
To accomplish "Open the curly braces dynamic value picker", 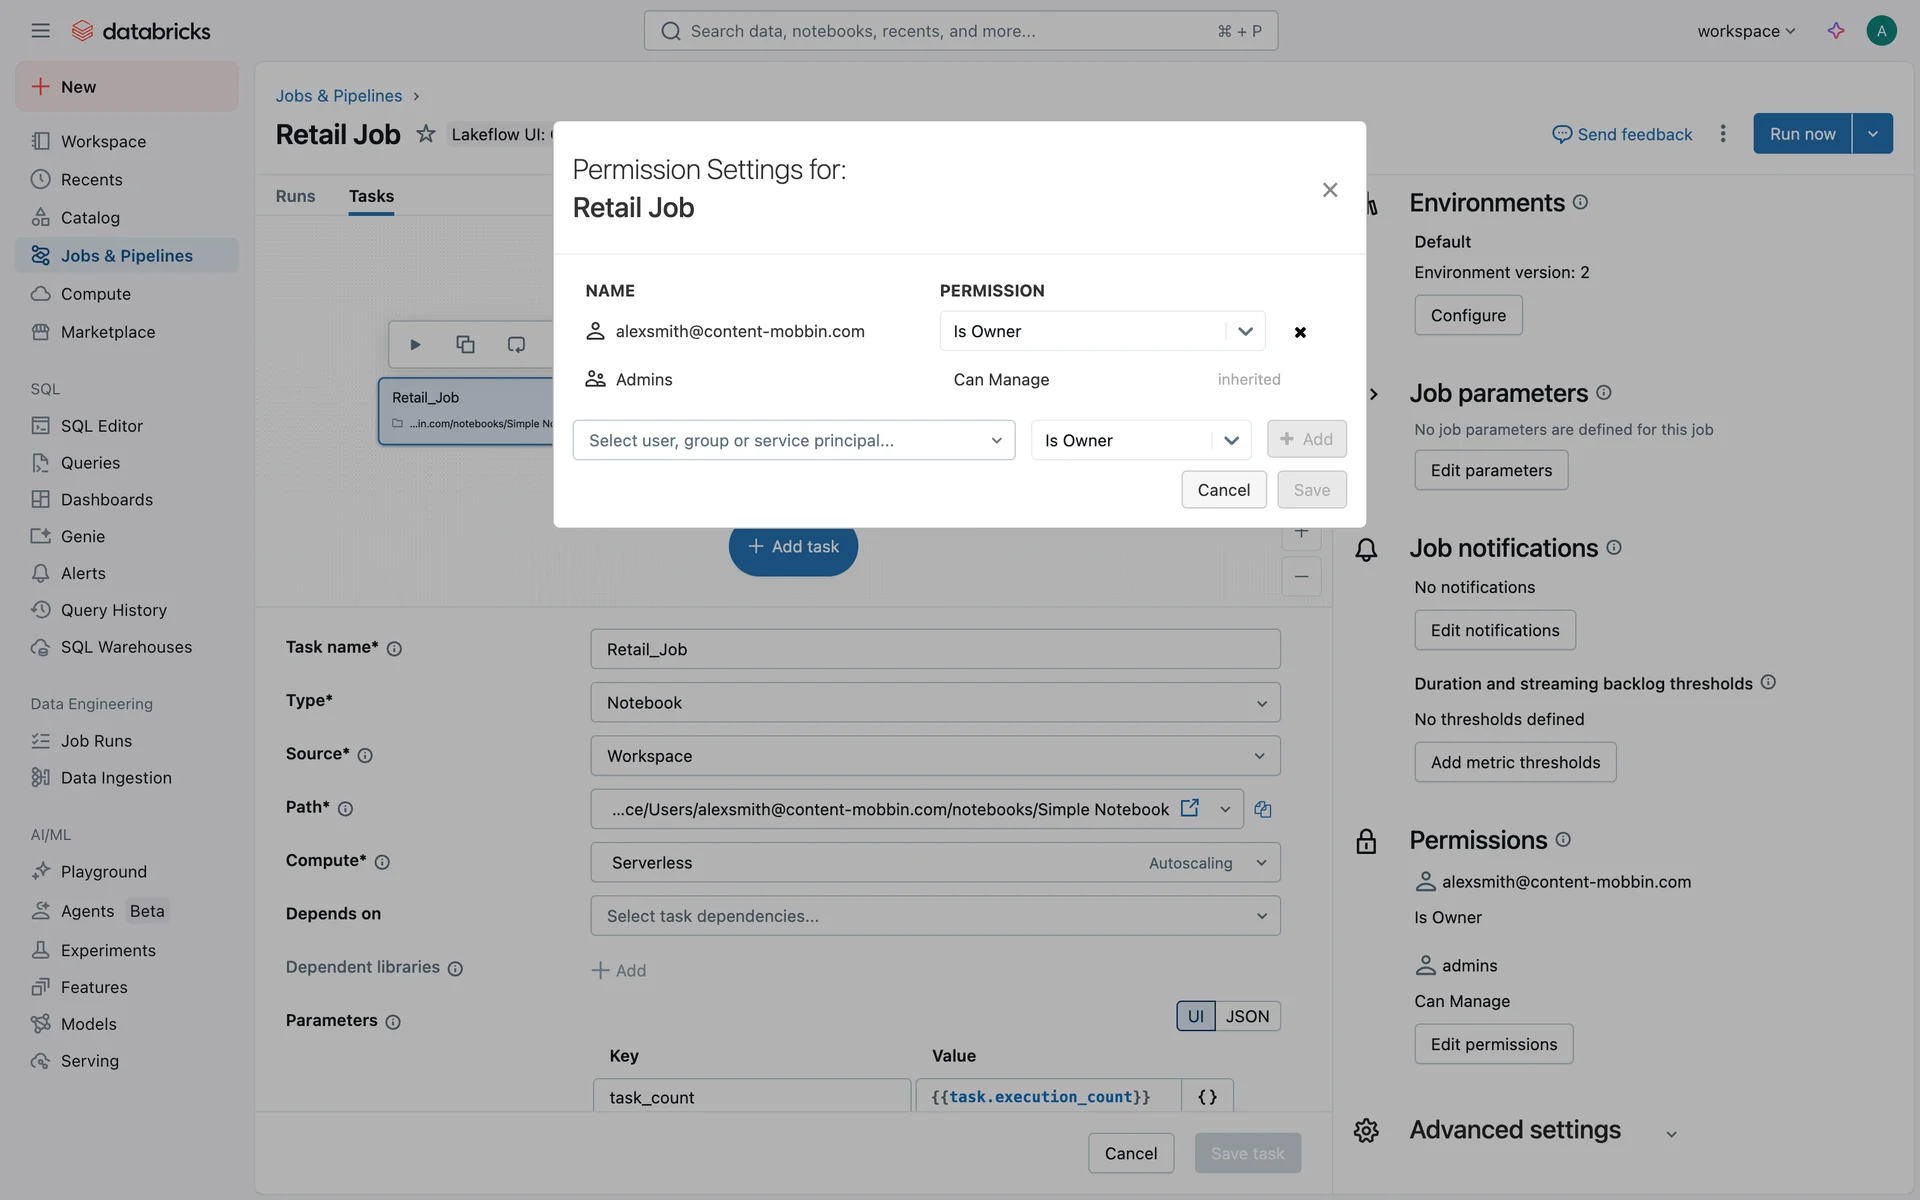I will 1207,1097.
